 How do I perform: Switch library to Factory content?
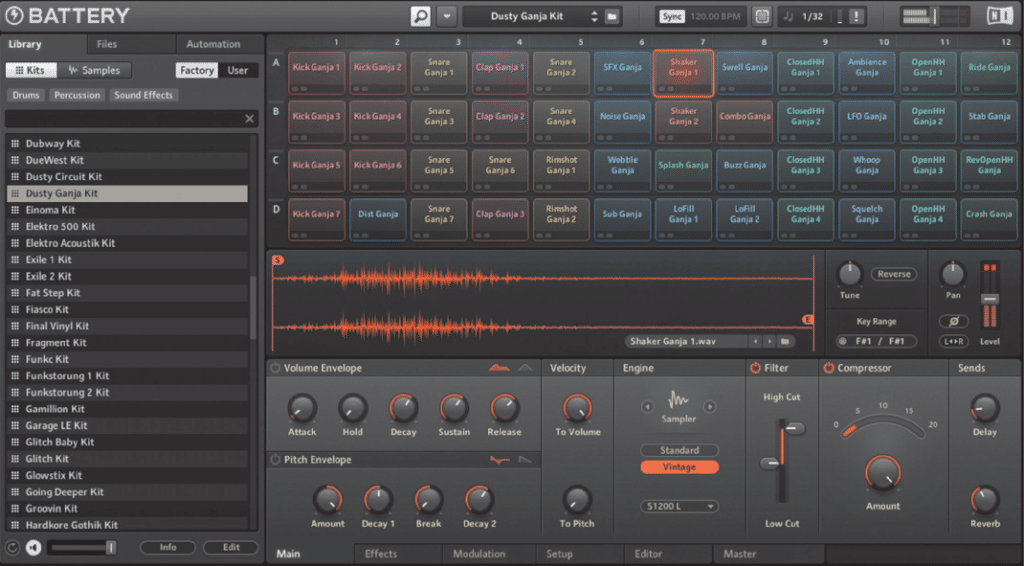click(197, 70)
